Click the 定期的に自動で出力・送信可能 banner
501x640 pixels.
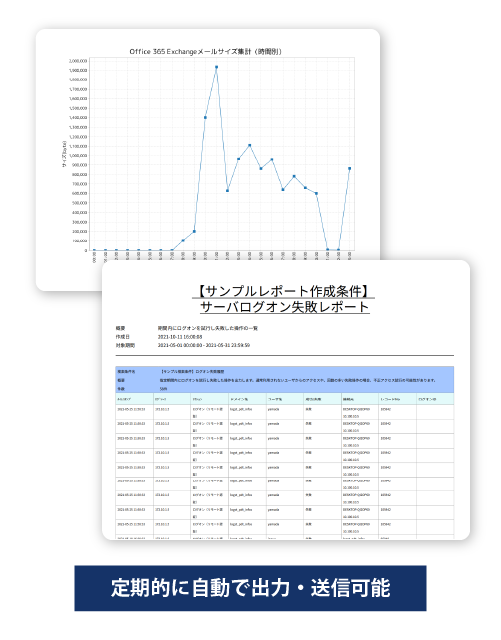(x=250, y=588)
